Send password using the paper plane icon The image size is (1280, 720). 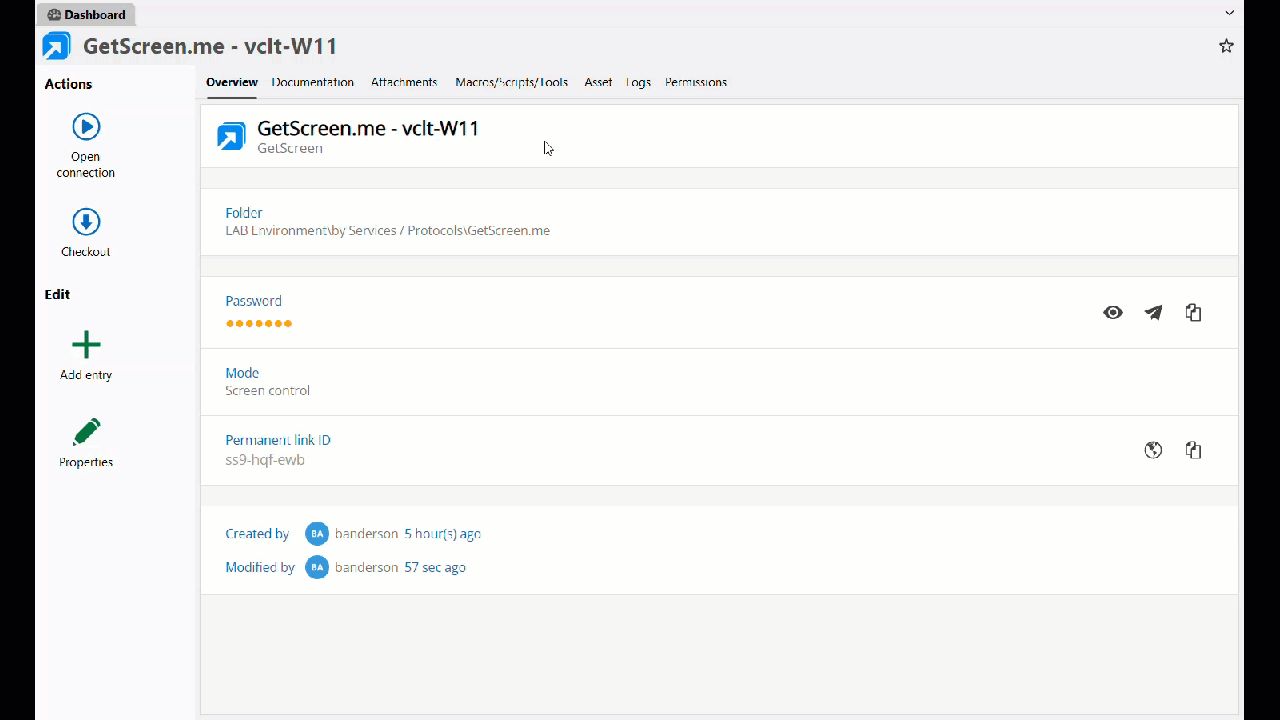click(1153, 313)
